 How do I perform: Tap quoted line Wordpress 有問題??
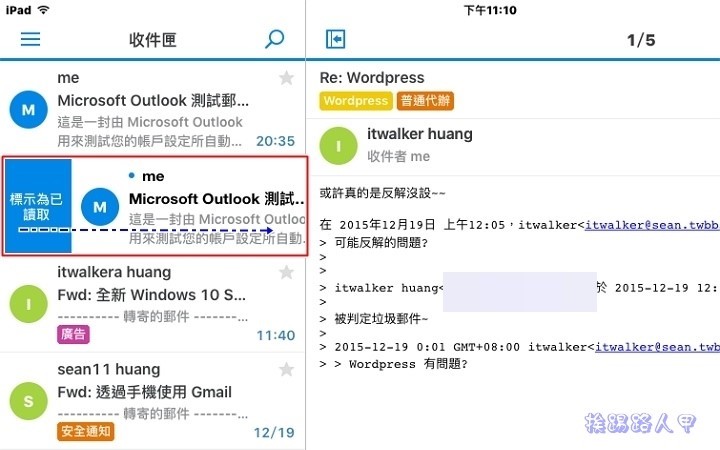[408, 364]
